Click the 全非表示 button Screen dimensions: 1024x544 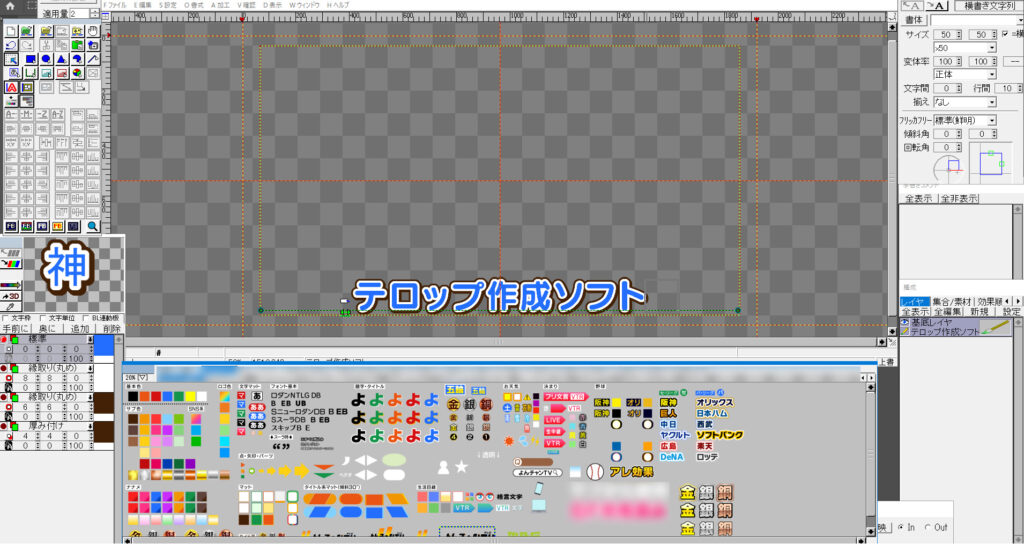[x=959, y=199]
